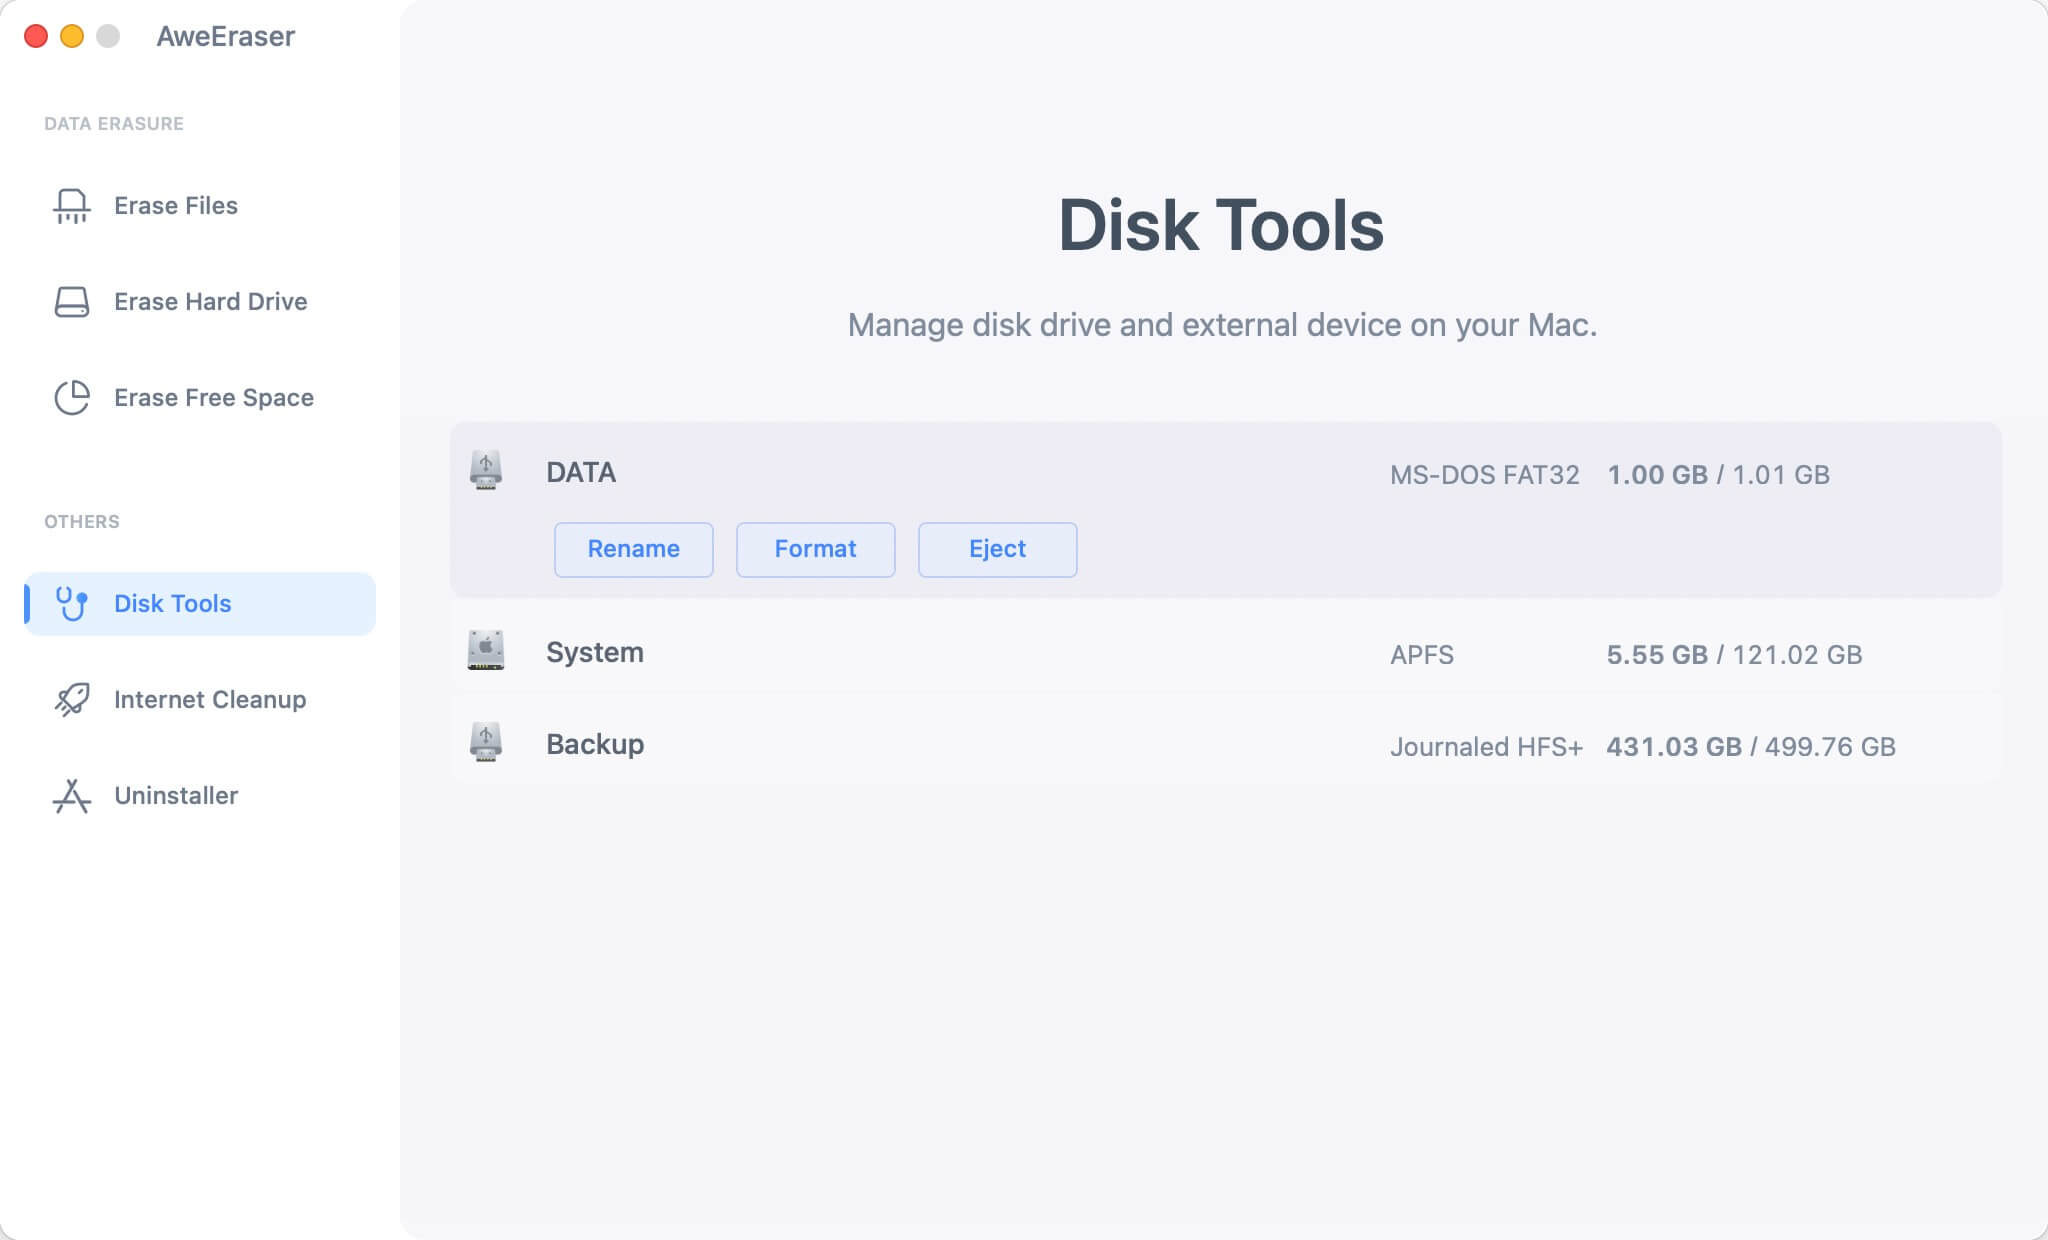Click the Erase Hard Drive disk icon
This screenshot has height=1240, width=2048.
[x=71, y=302]
